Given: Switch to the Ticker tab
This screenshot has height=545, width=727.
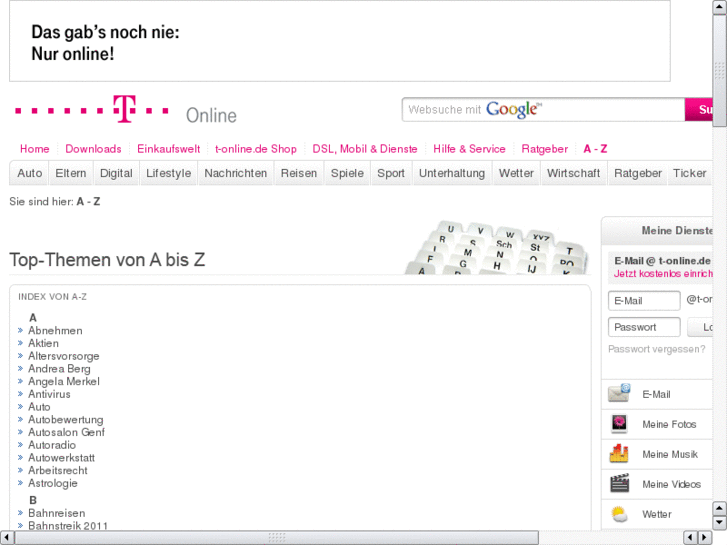Looking at the screenshot, I should pyautogui.click(x=689, y=173).
